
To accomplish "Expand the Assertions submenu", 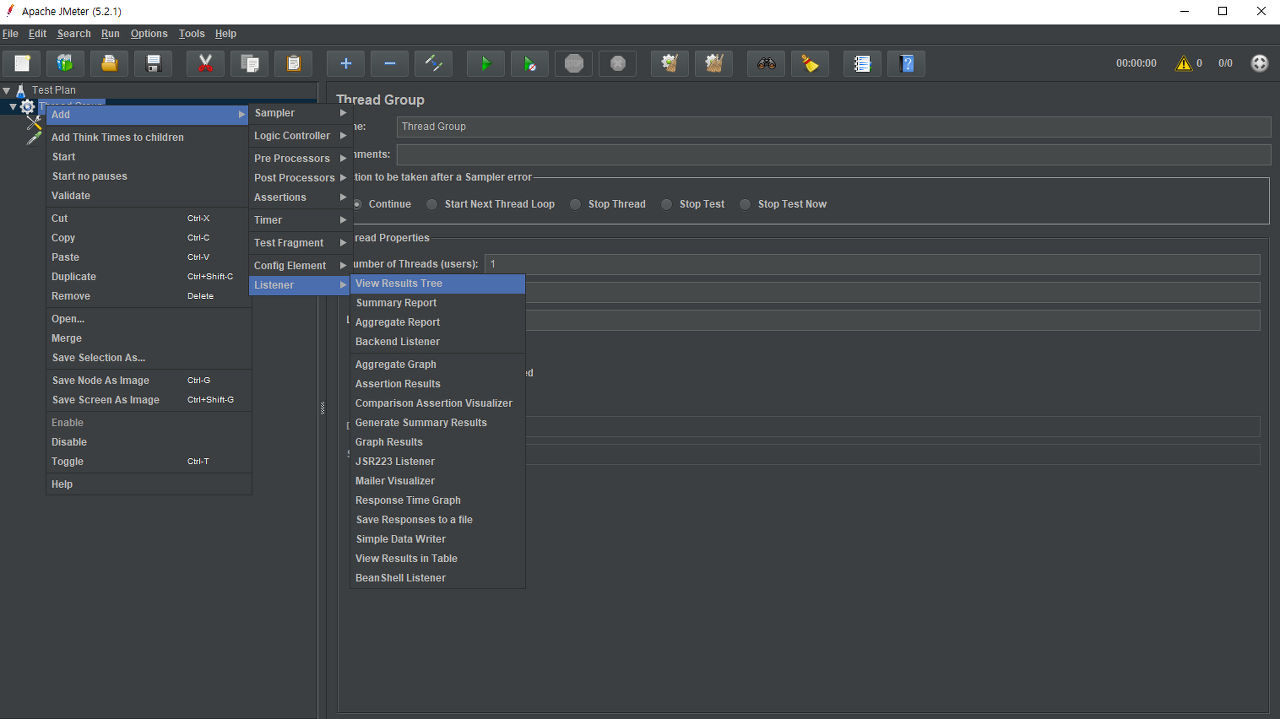I will tap(300, 197).
